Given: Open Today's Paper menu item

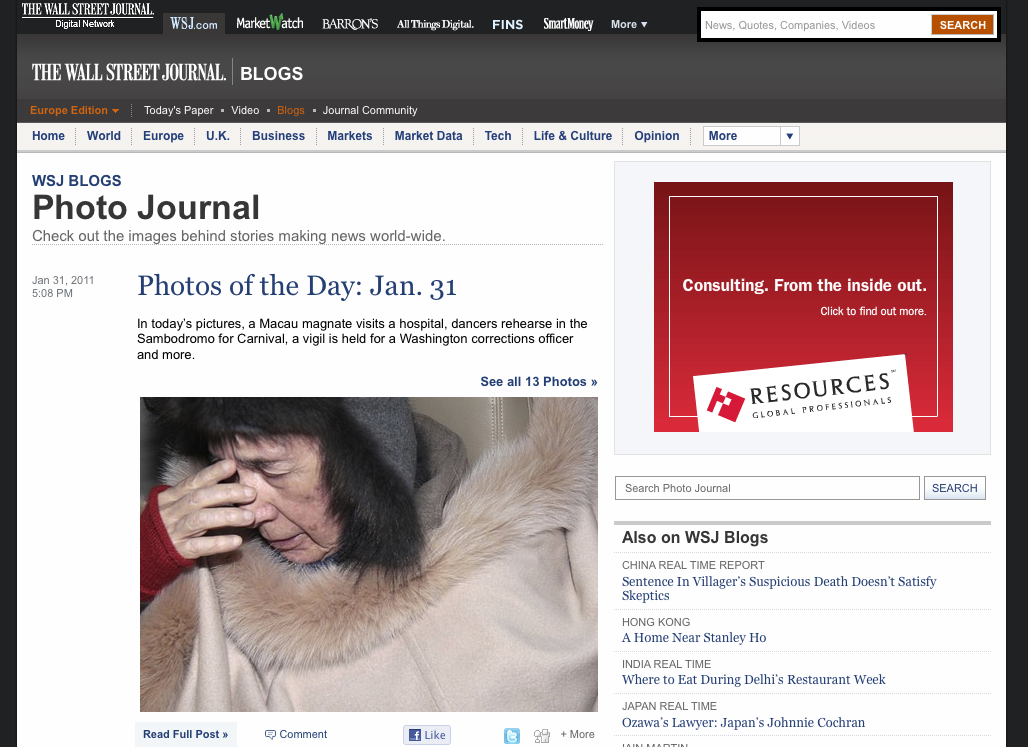Looking at the screenshot, I should pos(178,110).
